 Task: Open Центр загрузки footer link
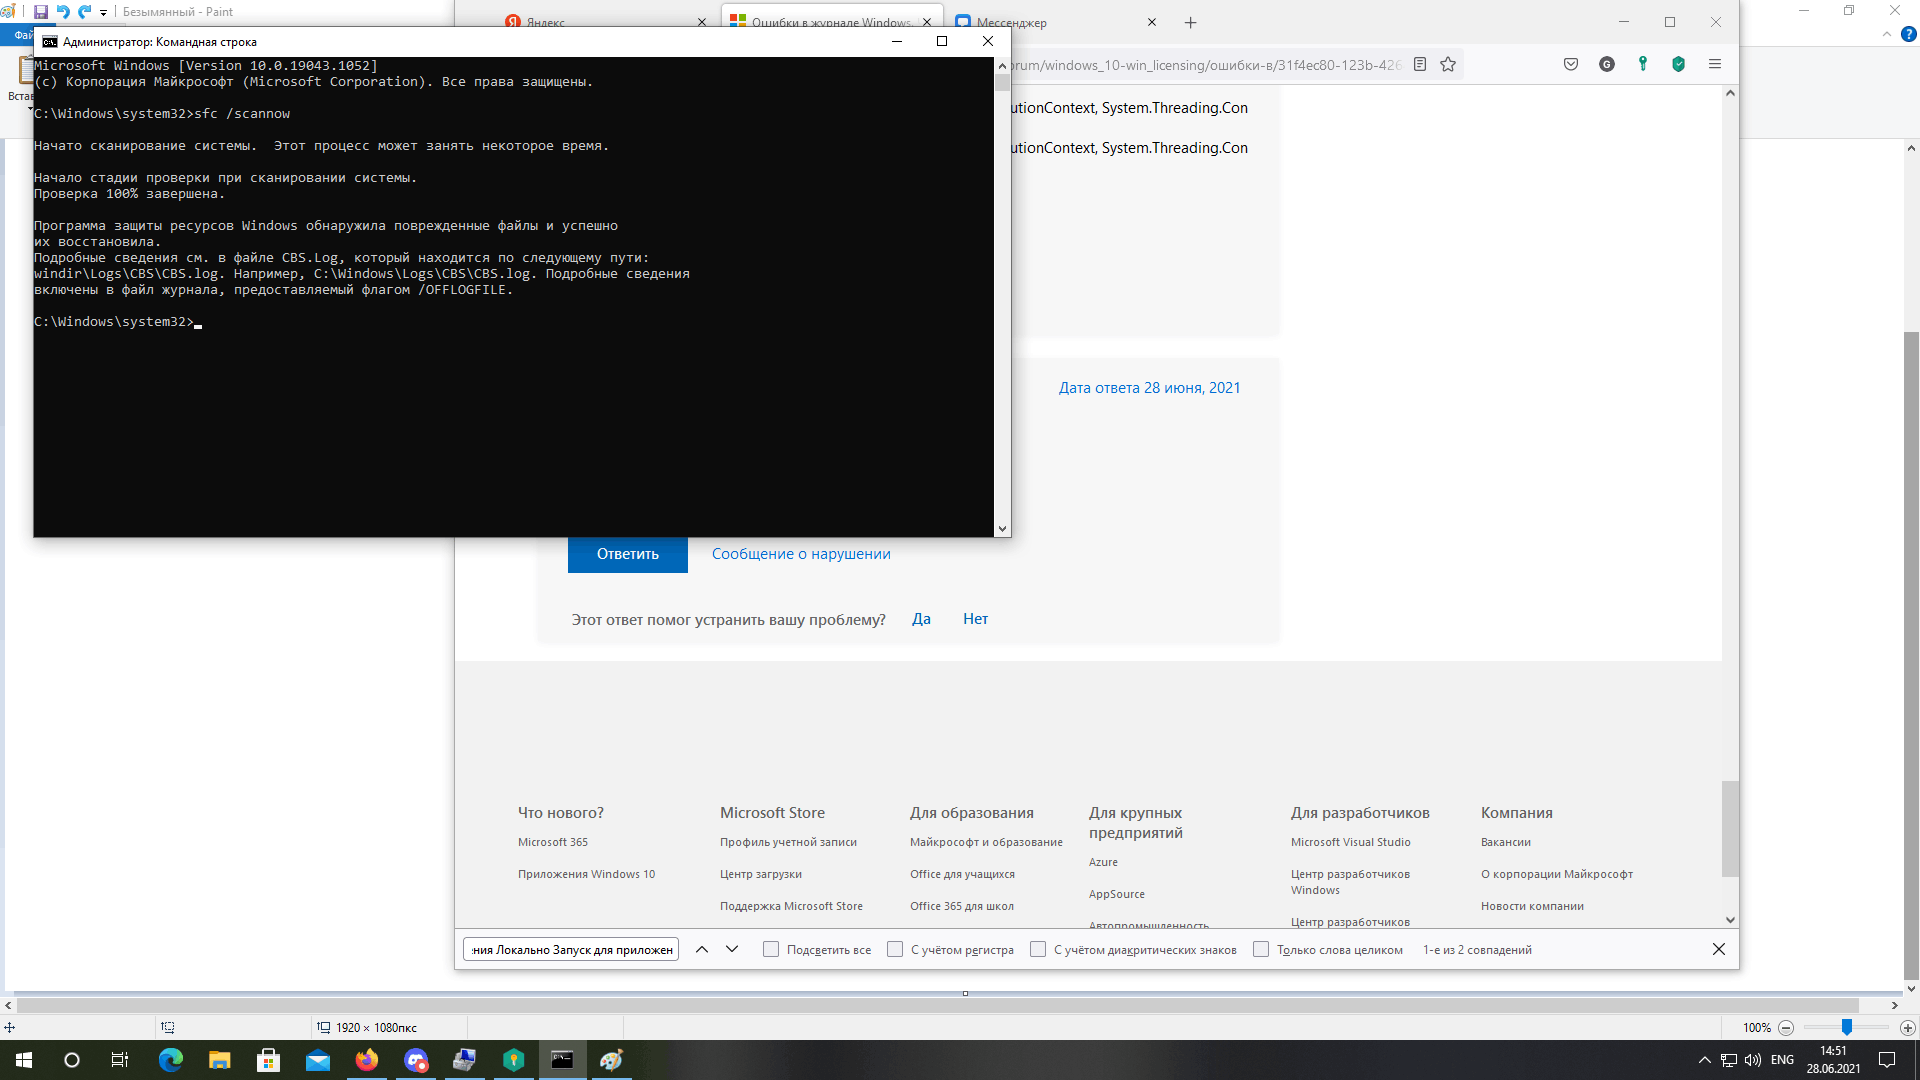760,874
